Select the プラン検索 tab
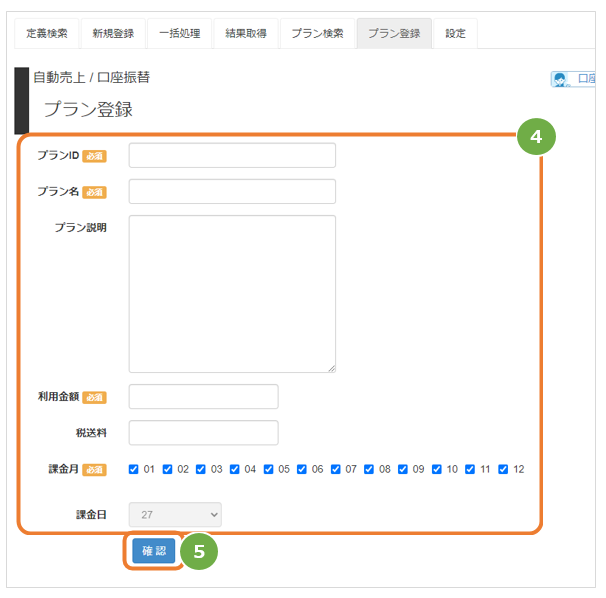 [x=317, y=33]
